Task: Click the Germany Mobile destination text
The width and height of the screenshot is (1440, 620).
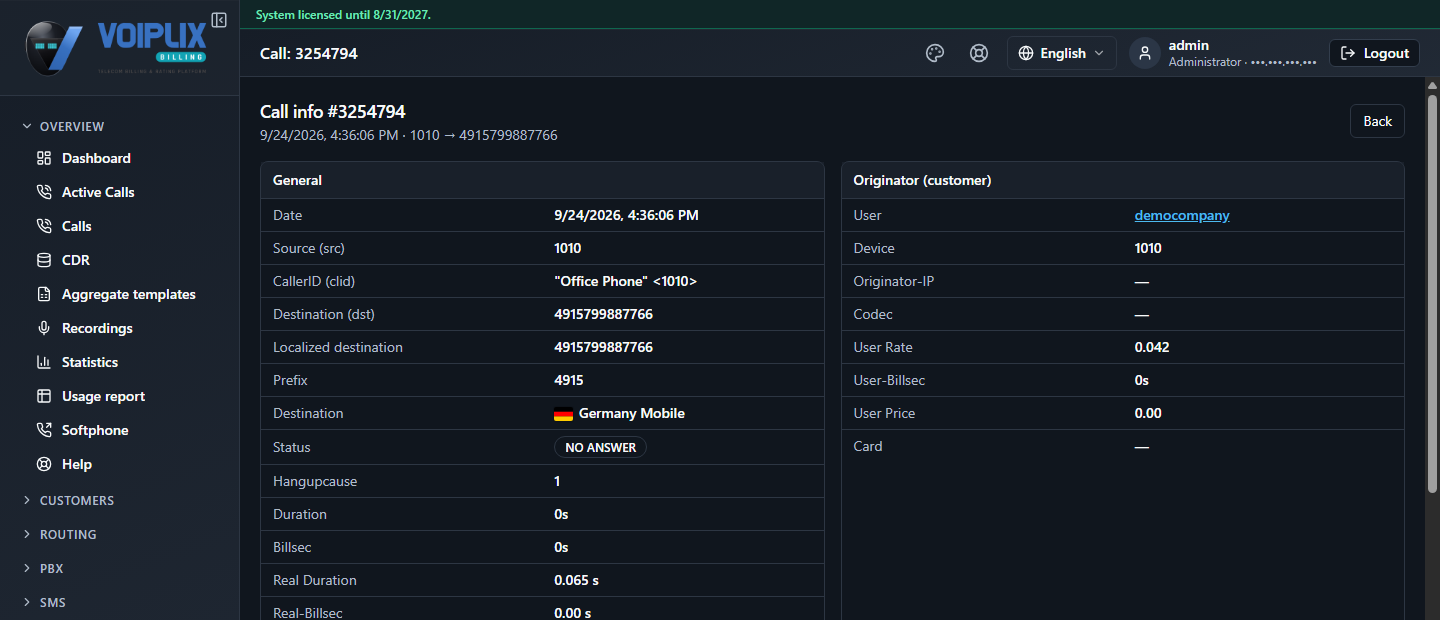Action: pyautogui.click(x=632, y=413)
